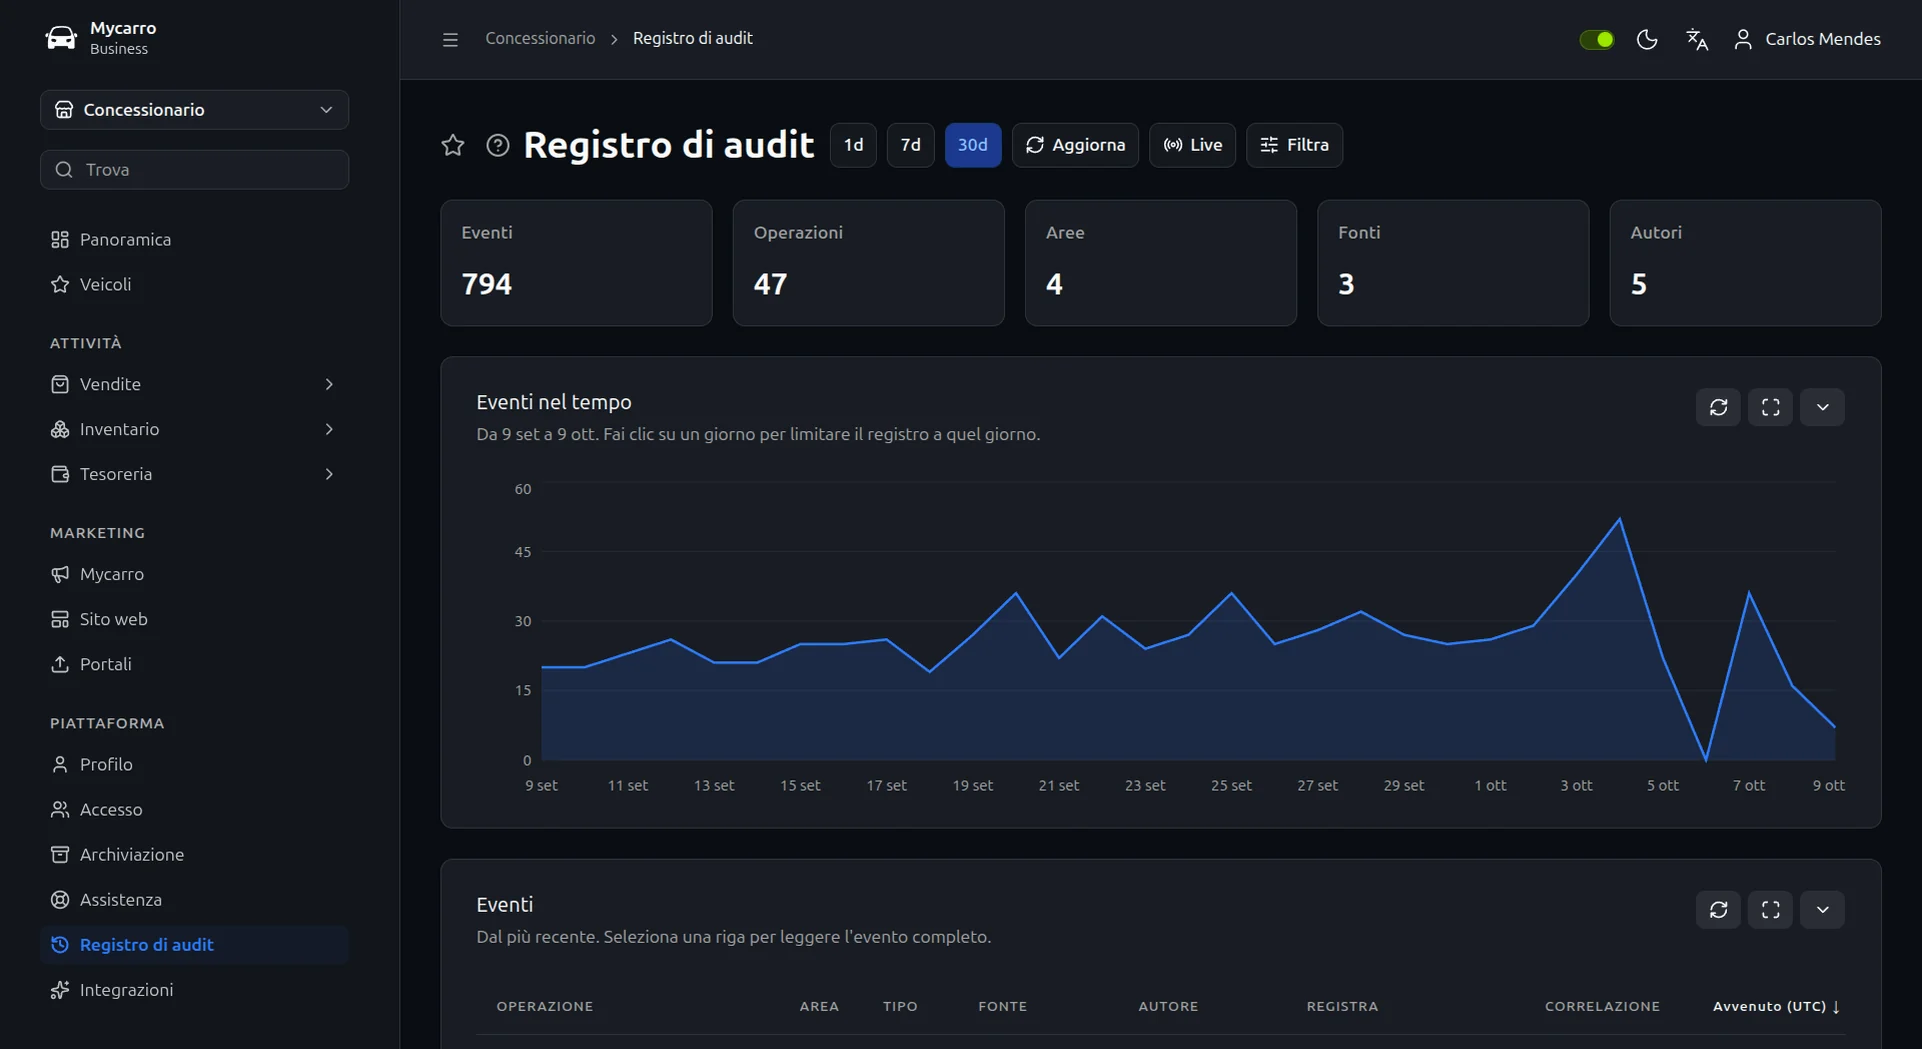
Task: Select the 7d time range
Action: [910, 145]
